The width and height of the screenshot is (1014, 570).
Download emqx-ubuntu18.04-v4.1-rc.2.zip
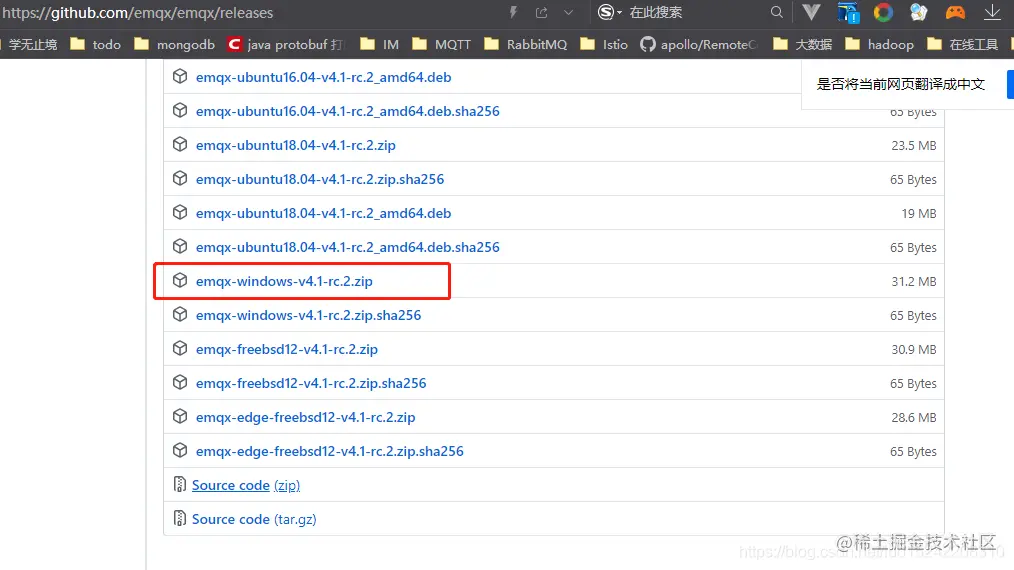(x=296, y=145)
